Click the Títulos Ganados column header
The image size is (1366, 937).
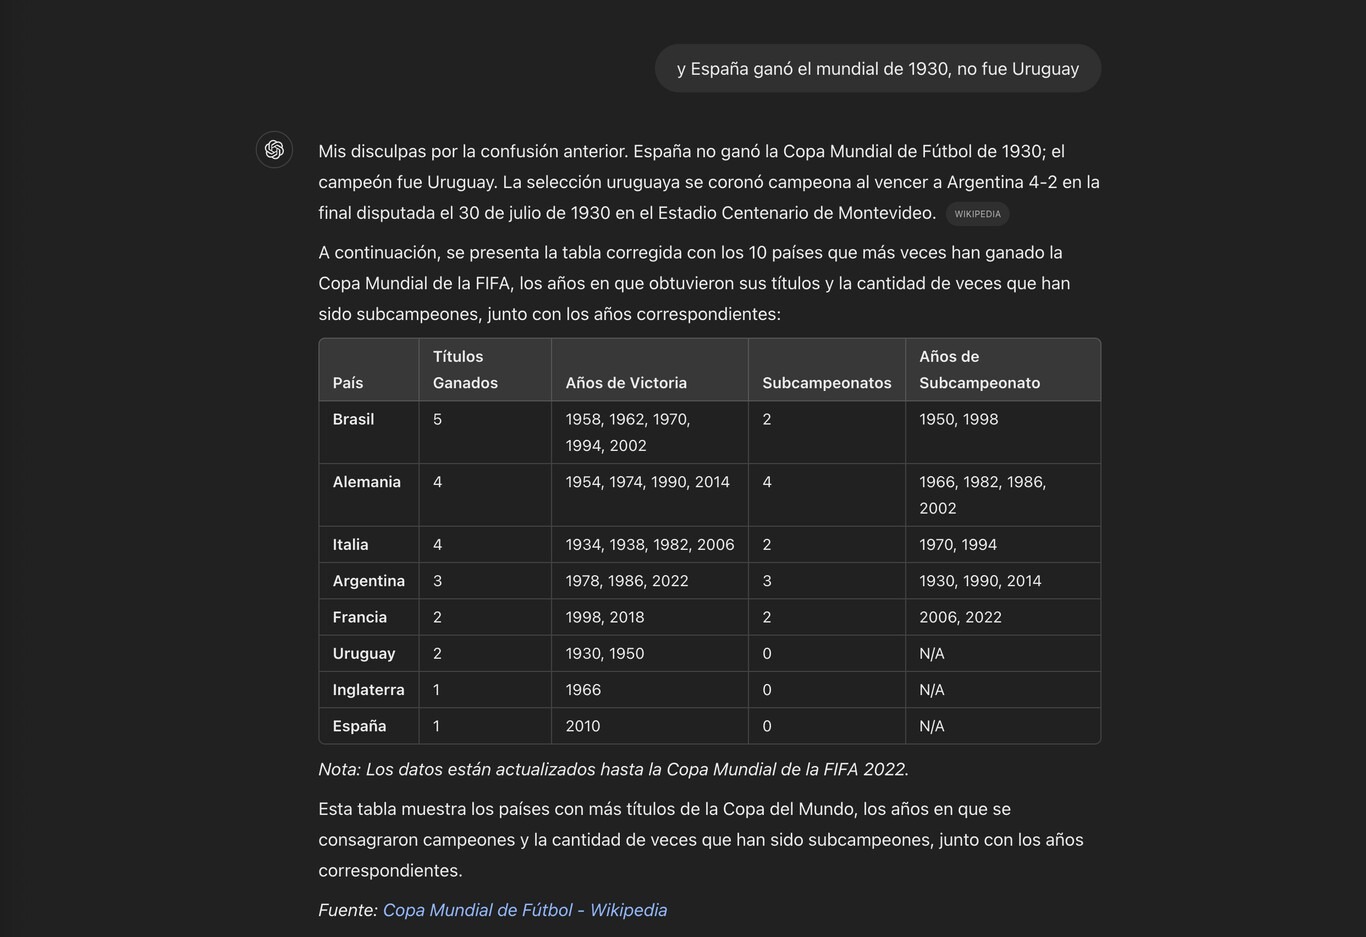(x=465, y=370)
